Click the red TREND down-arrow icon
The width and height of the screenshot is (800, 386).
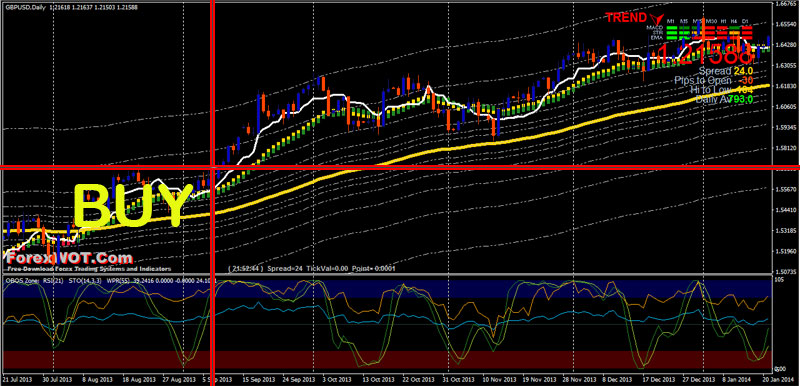(x=657, y=19)
